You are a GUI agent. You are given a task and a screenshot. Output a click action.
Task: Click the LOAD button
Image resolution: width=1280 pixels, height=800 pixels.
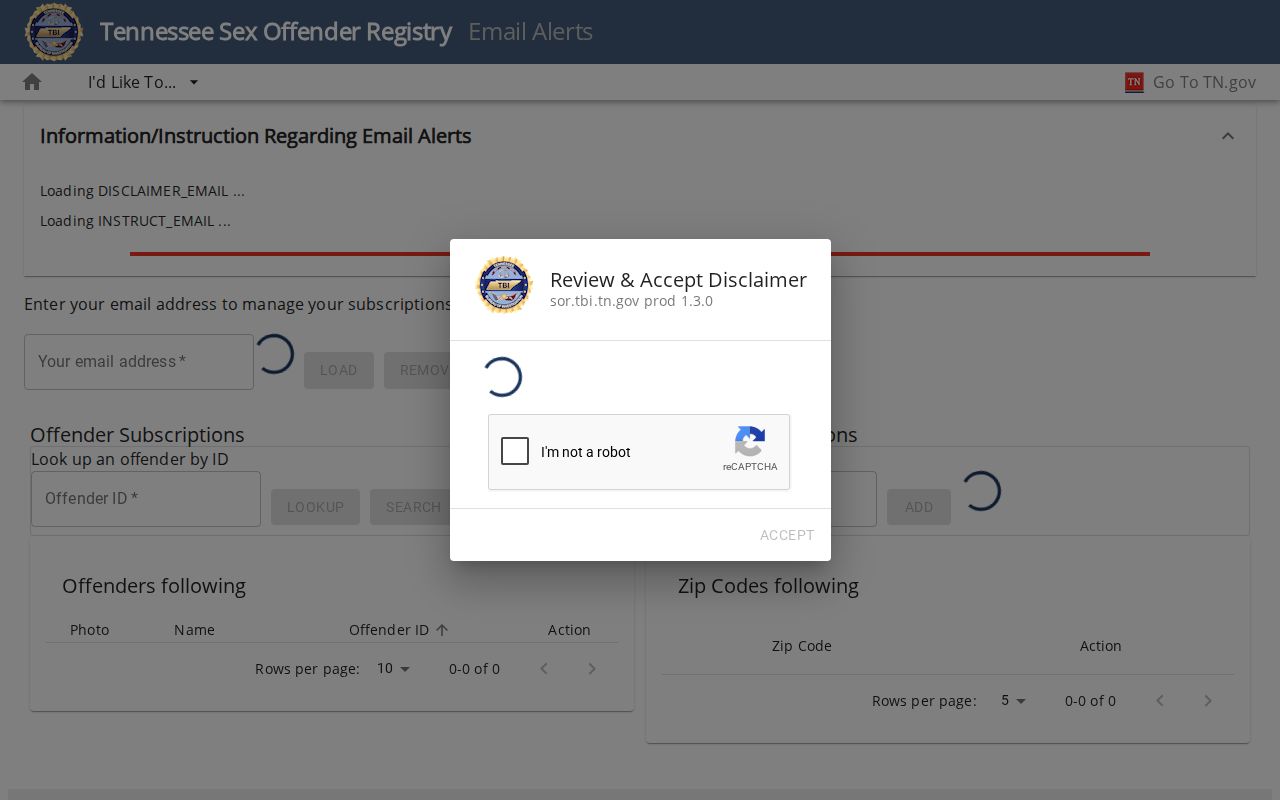(x=338, y=370)
